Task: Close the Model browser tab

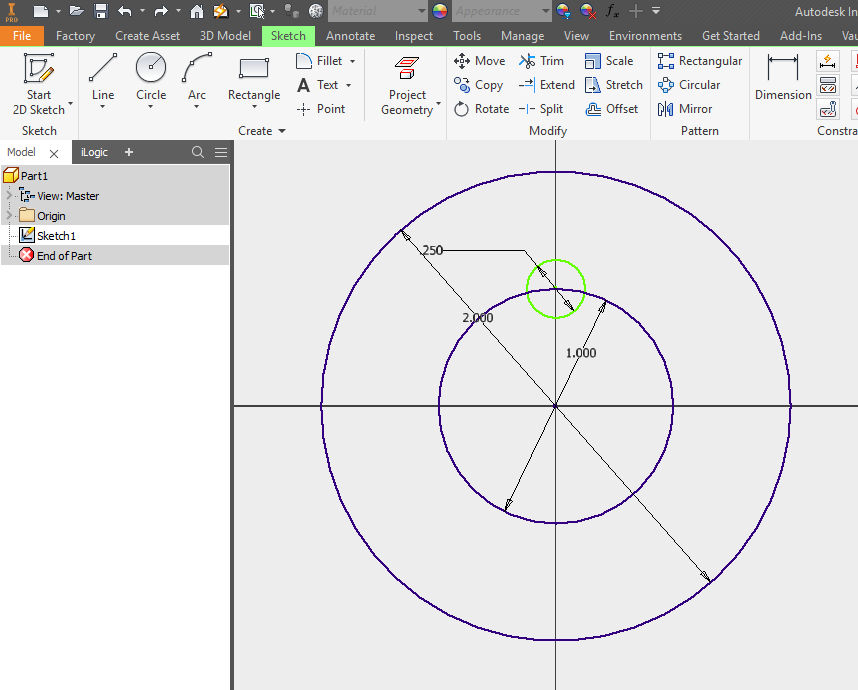Action: [x=54, y=154]
